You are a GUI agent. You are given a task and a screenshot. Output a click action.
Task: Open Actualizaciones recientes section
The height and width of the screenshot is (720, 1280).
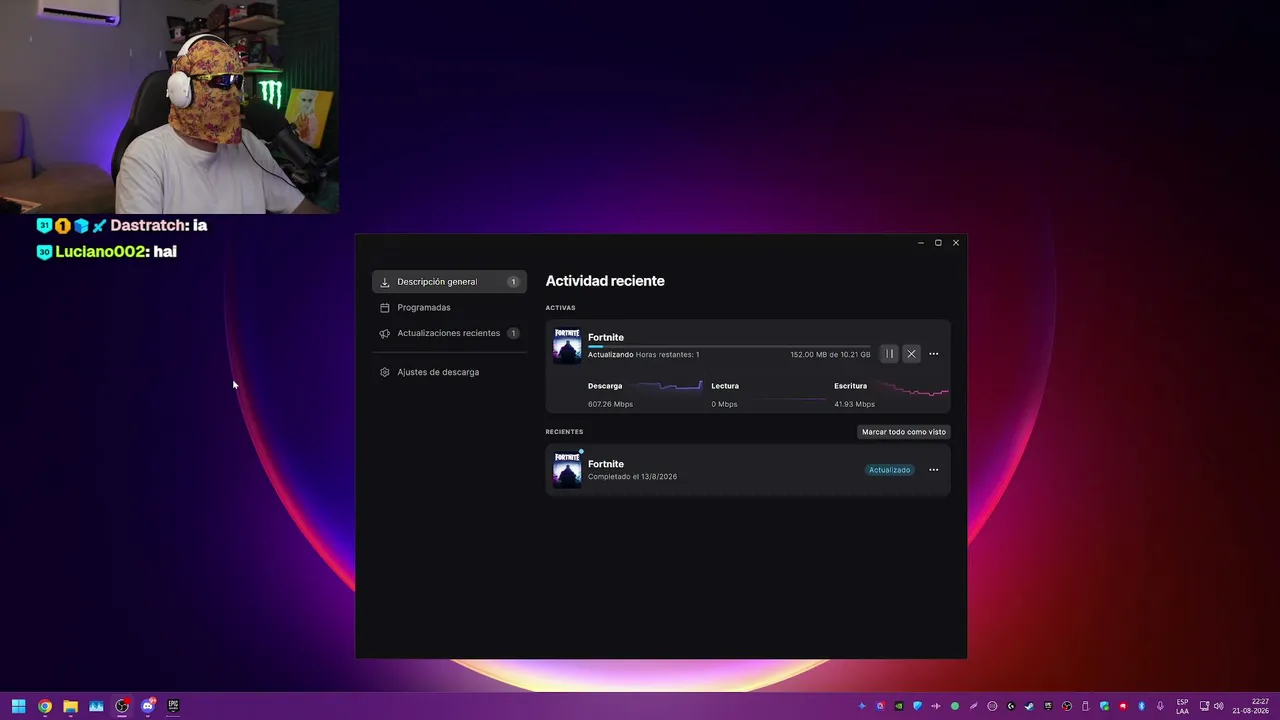(449, 333)
